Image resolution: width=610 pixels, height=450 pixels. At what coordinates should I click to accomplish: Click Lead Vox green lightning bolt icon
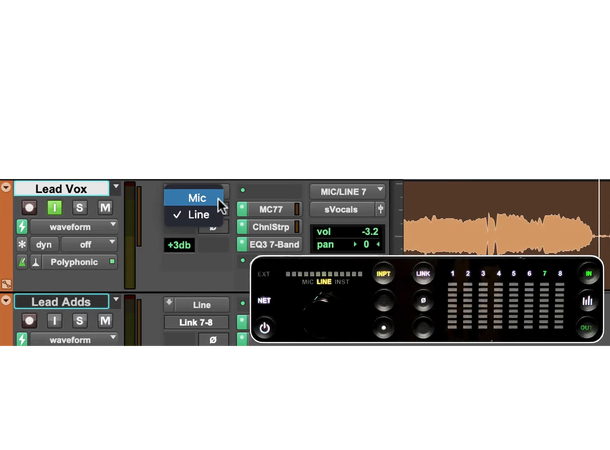[x=22, y=227]
